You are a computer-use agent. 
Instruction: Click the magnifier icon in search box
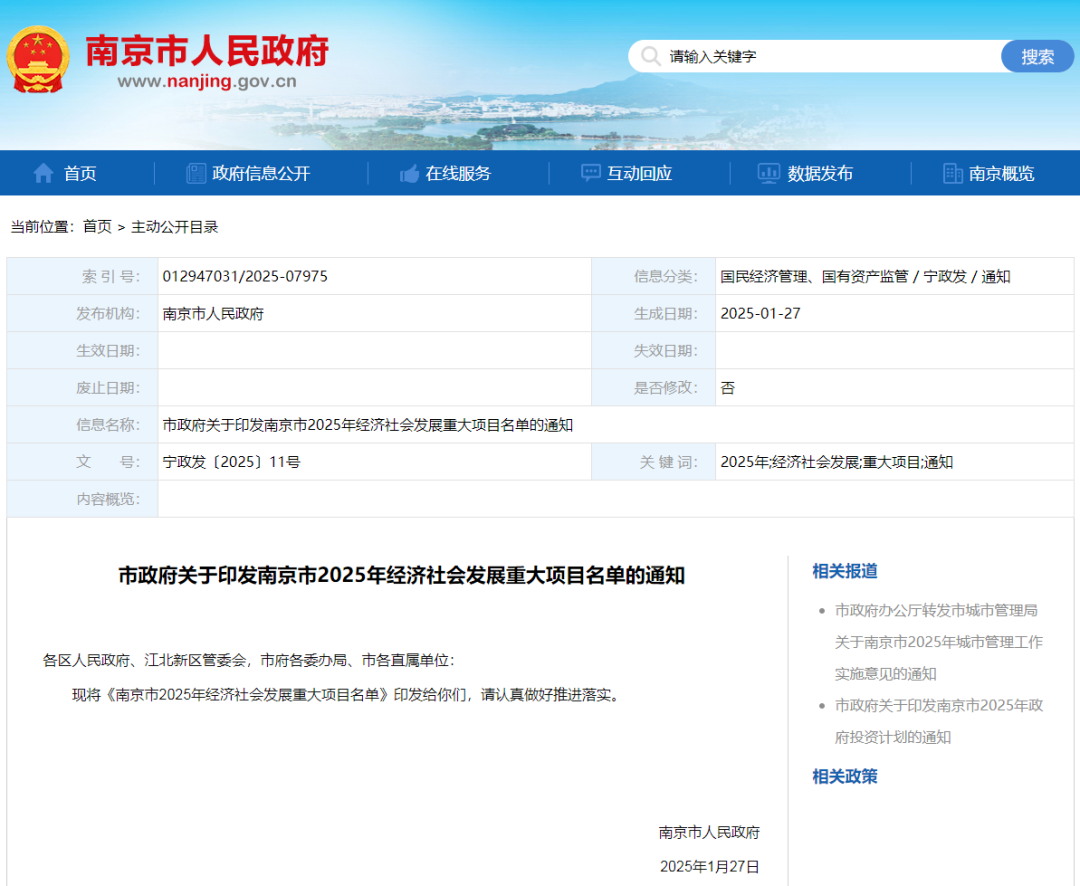(651, 57)
